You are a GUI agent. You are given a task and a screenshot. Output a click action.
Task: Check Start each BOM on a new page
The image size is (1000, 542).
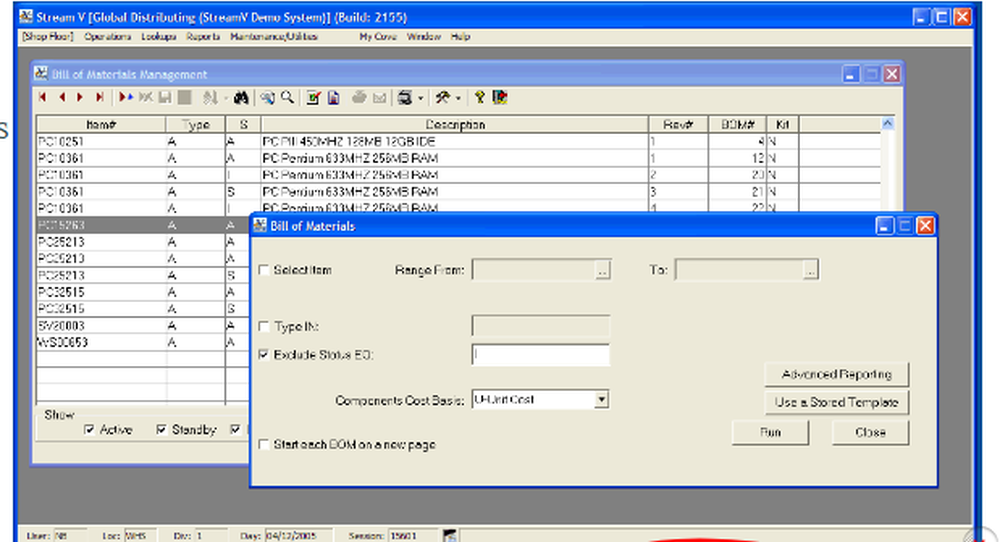tap(263, 444)
